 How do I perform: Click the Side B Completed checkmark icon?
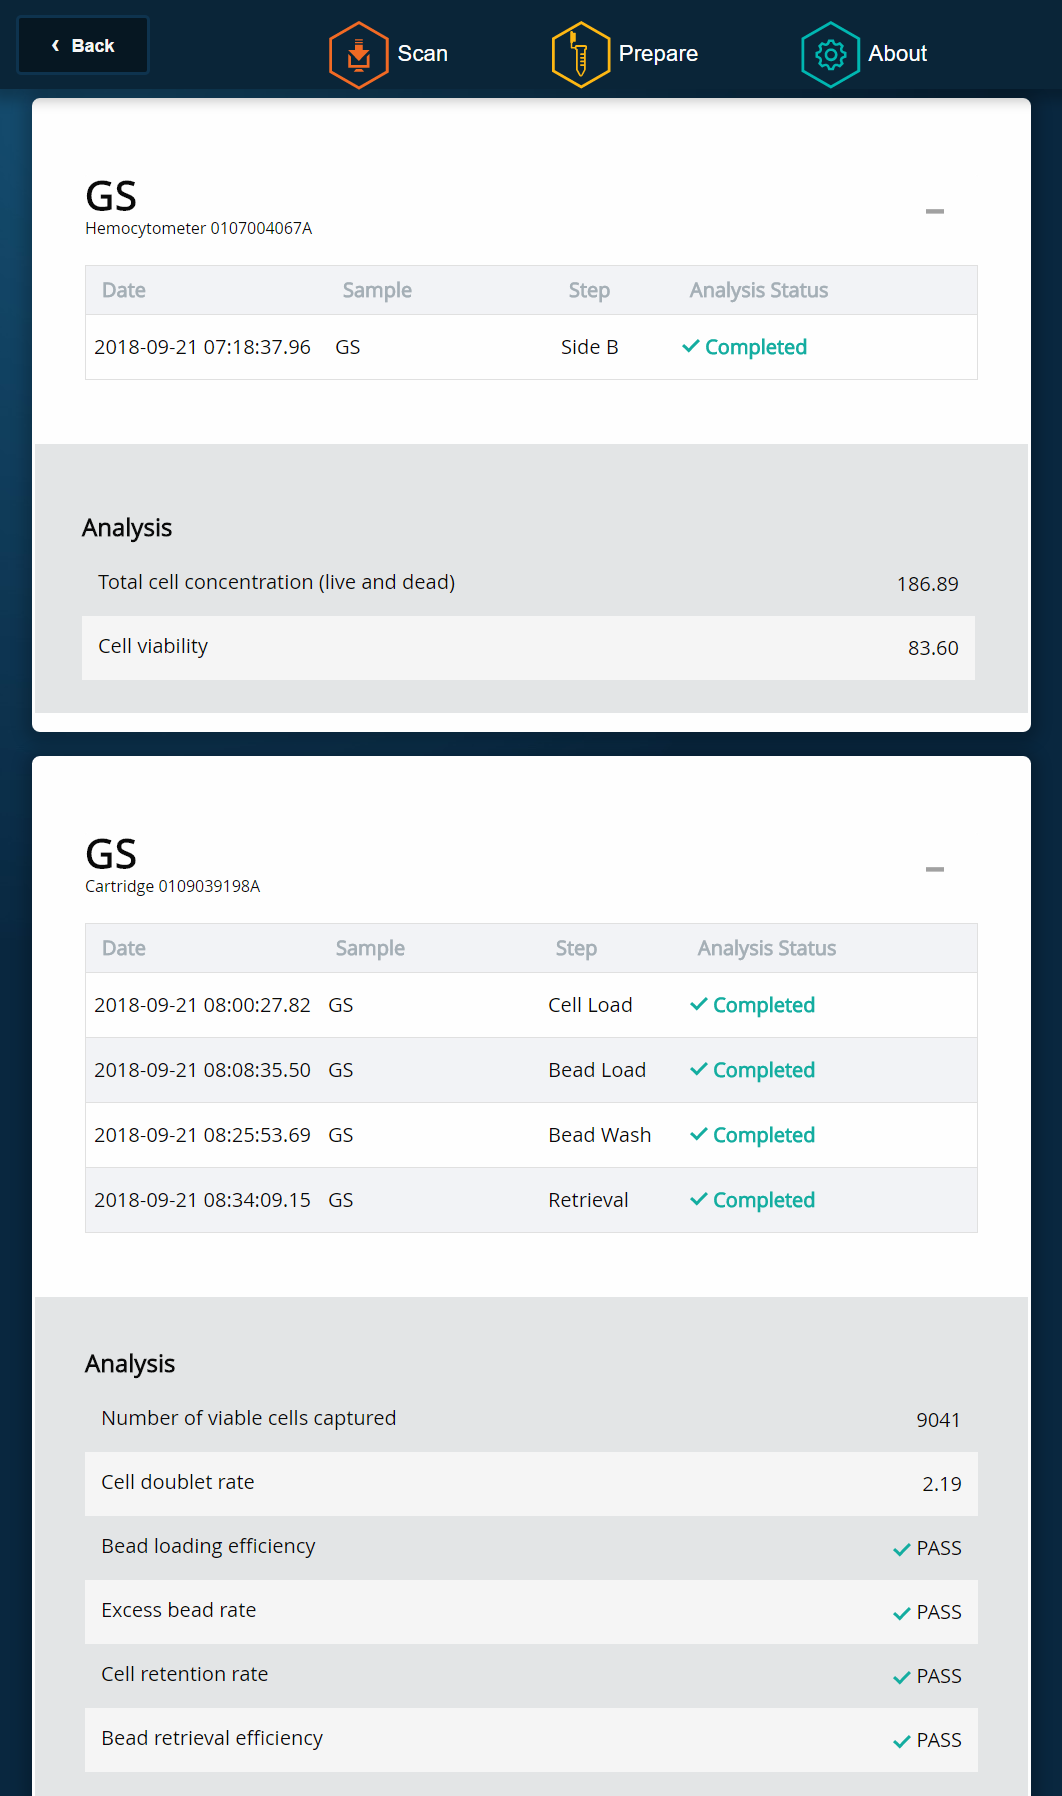coord(690,346)
